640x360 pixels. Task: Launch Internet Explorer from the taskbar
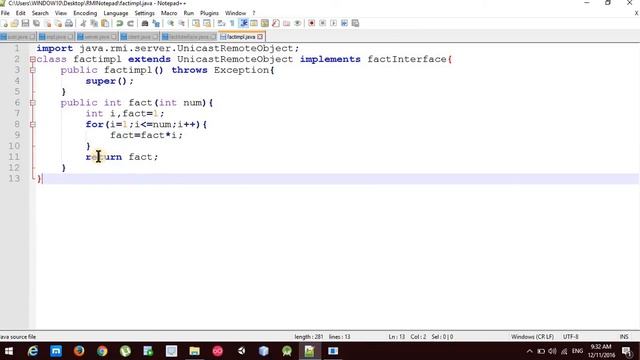33,351
